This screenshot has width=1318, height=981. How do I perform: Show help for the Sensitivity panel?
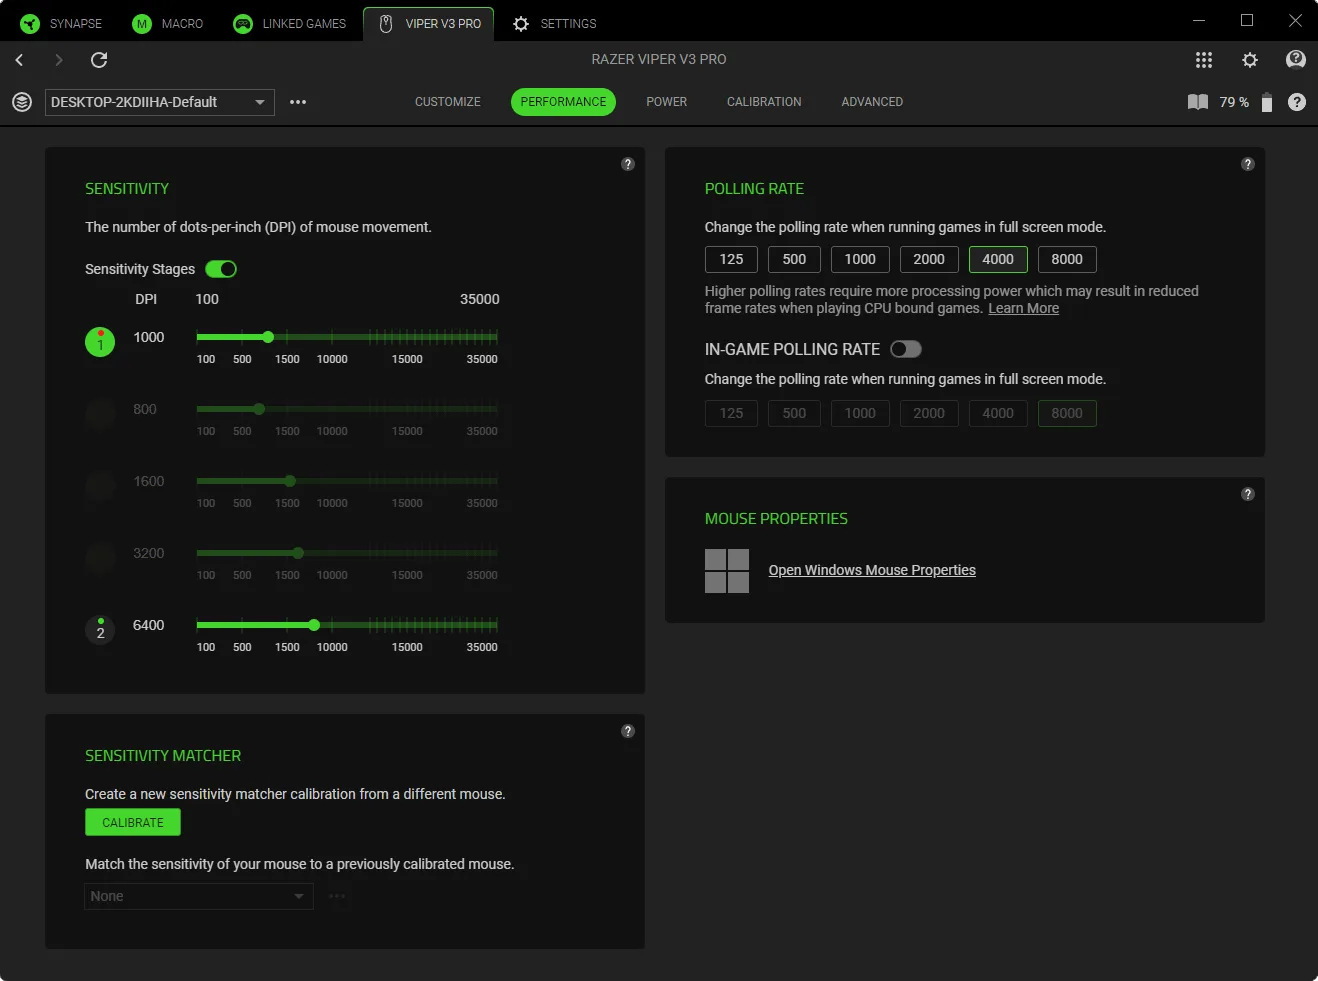click(x=628, y=164)
